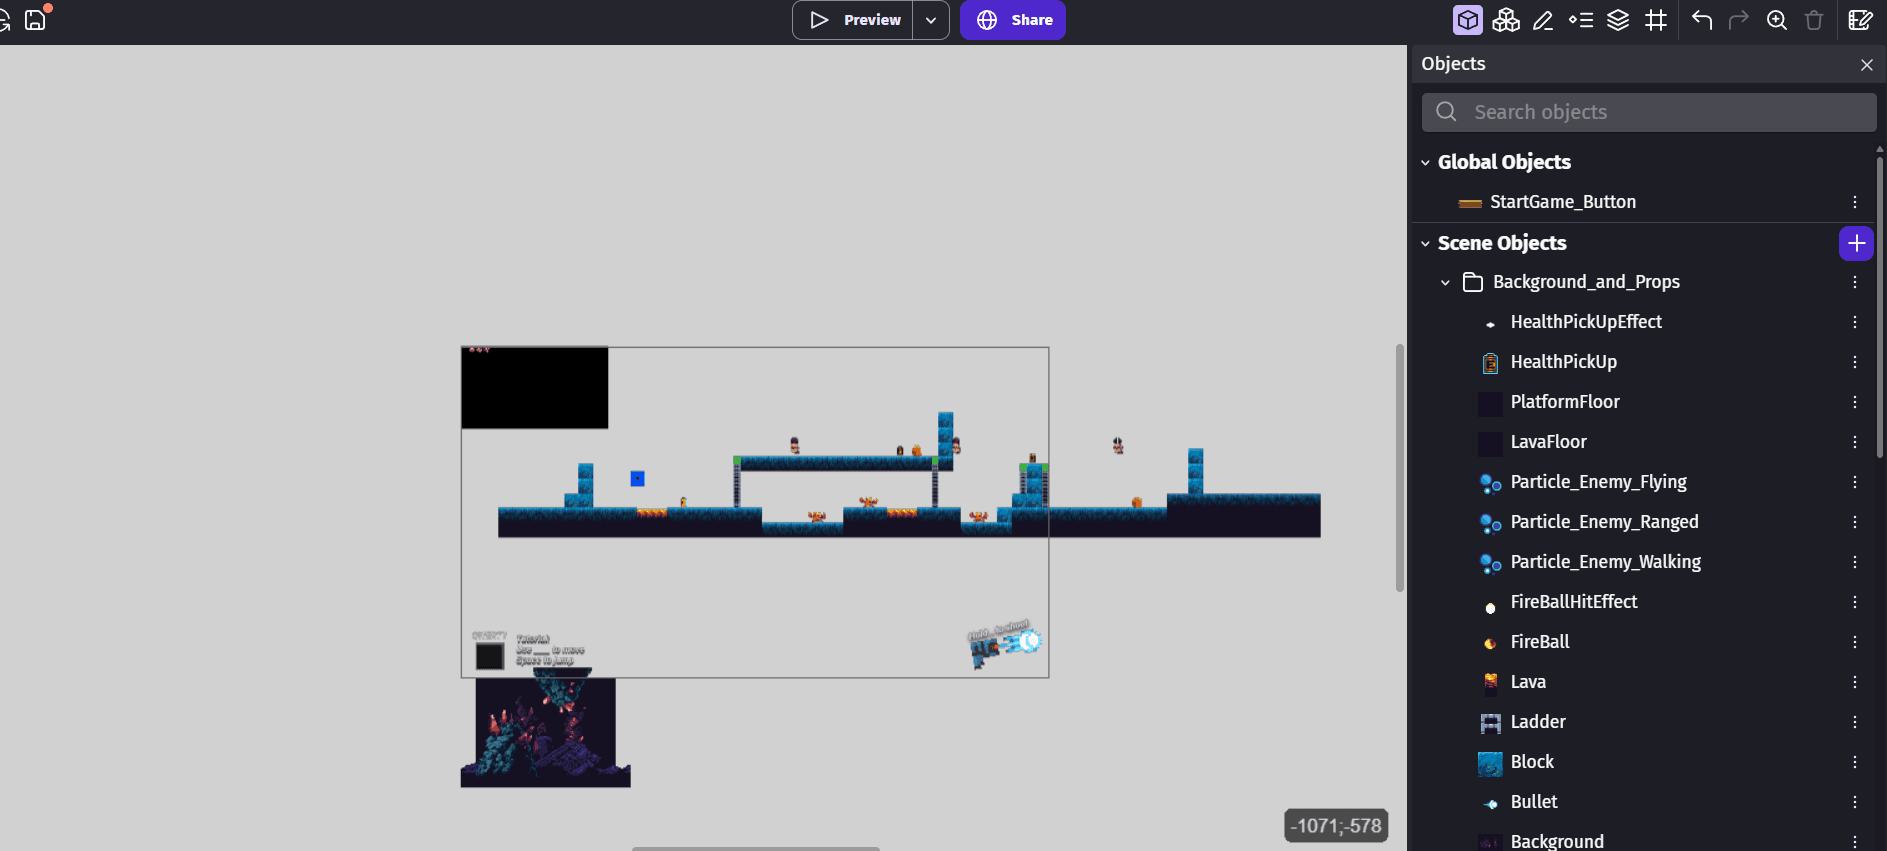This screenshot has width=1887, height=851.
Task: Toggle the grid mask icon
Action: click(x=1656, y=20)
